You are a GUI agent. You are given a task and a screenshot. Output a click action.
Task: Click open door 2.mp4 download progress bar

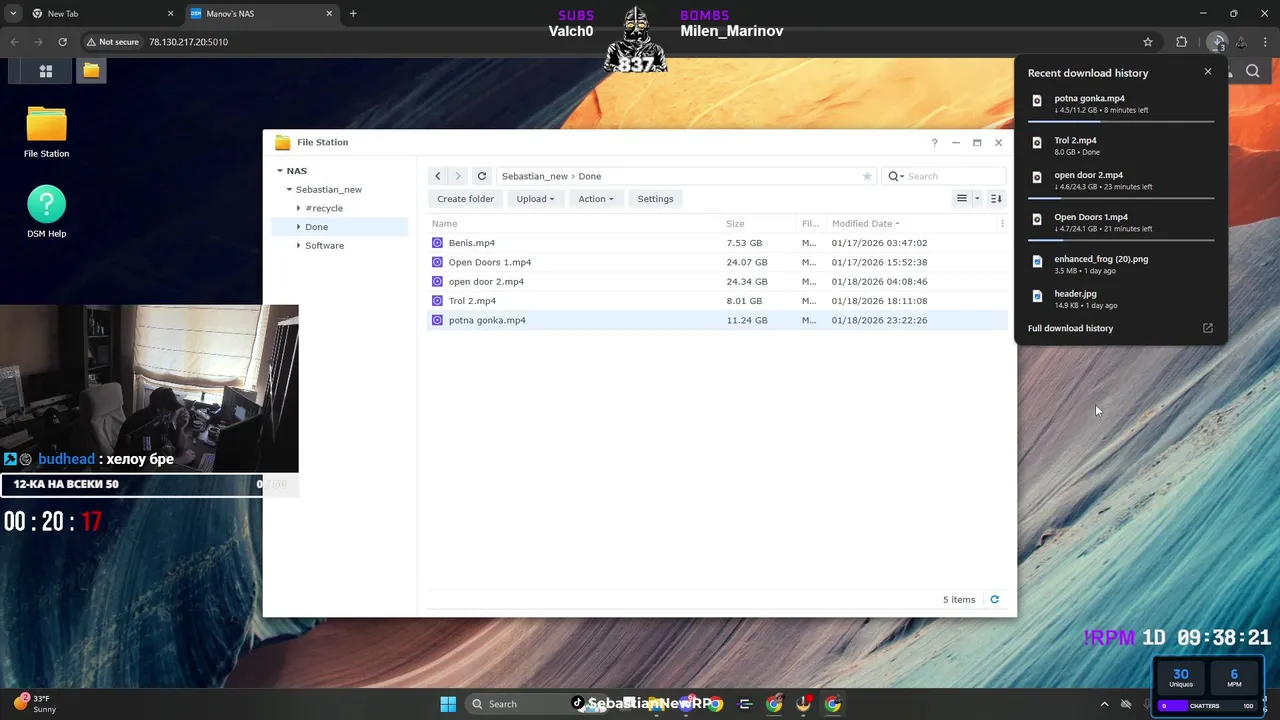pyautogui.click(x=1121, y=198)
